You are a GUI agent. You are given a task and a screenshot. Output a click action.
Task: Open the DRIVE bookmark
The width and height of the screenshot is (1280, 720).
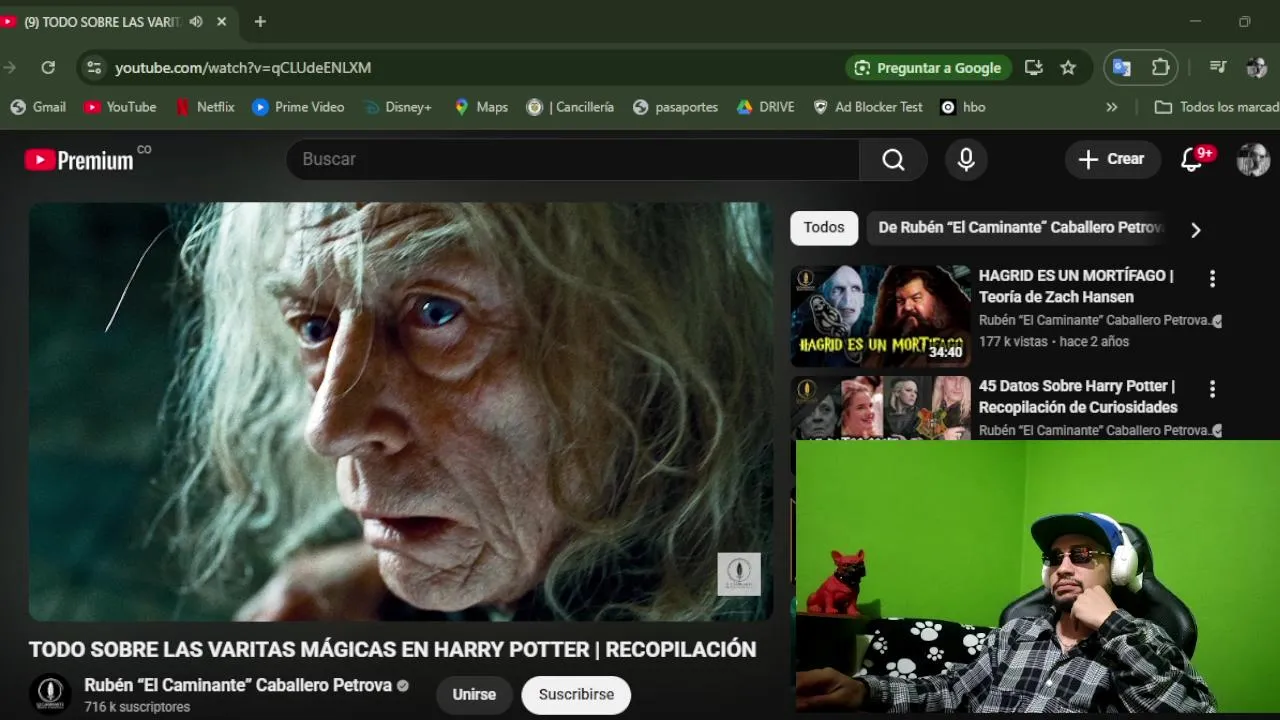tap(765, 107)
